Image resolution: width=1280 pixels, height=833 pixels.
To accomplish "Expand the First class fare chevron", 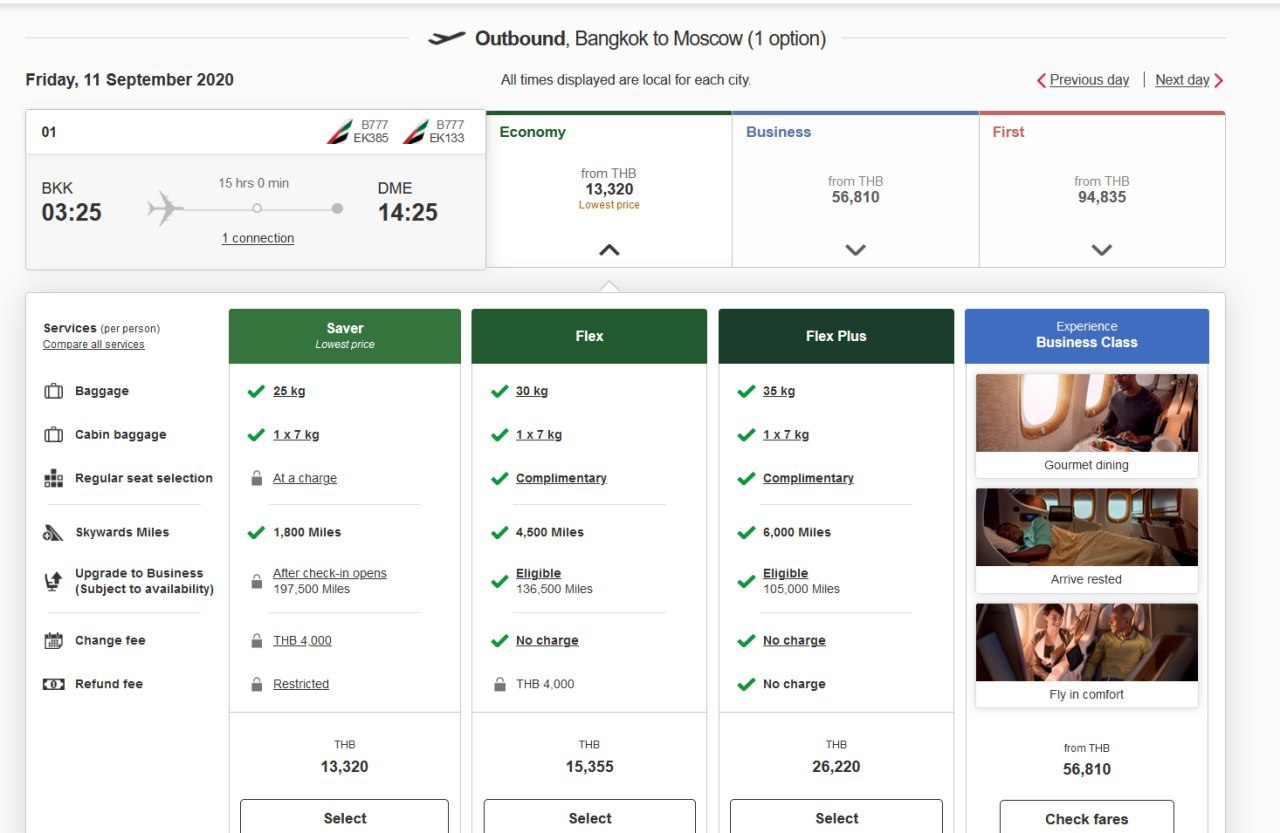I will click(1102, 250).
